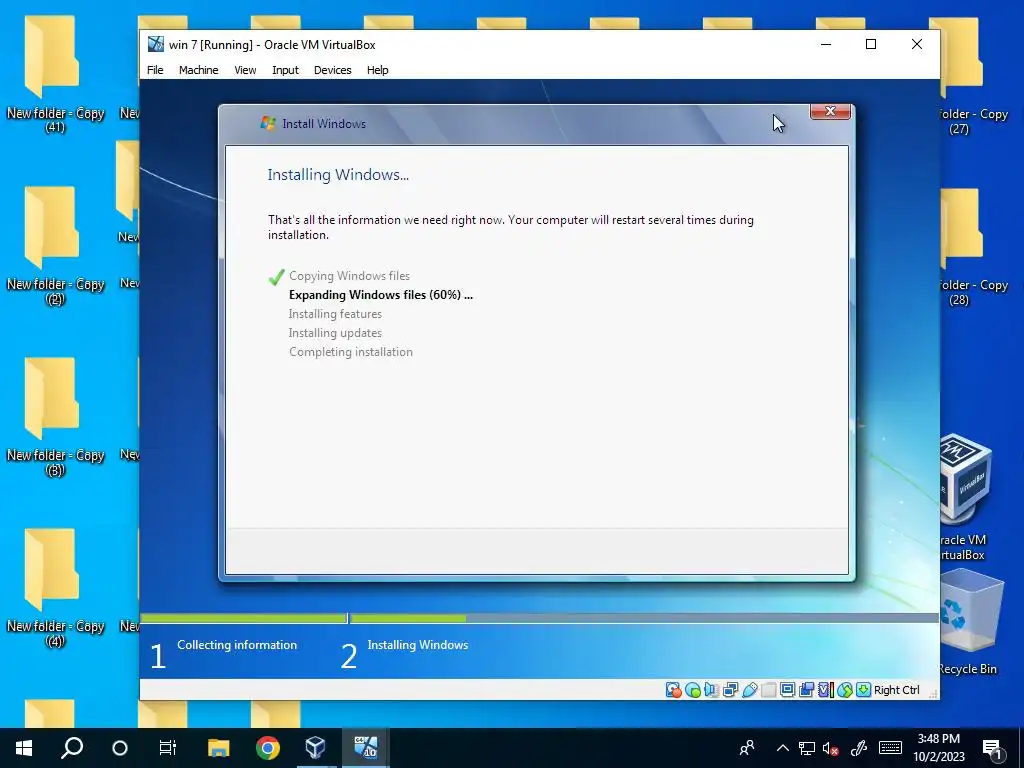The height and width of the screenshot is (768, 1024).
Task: Open the Input menu
Action: 285,70
